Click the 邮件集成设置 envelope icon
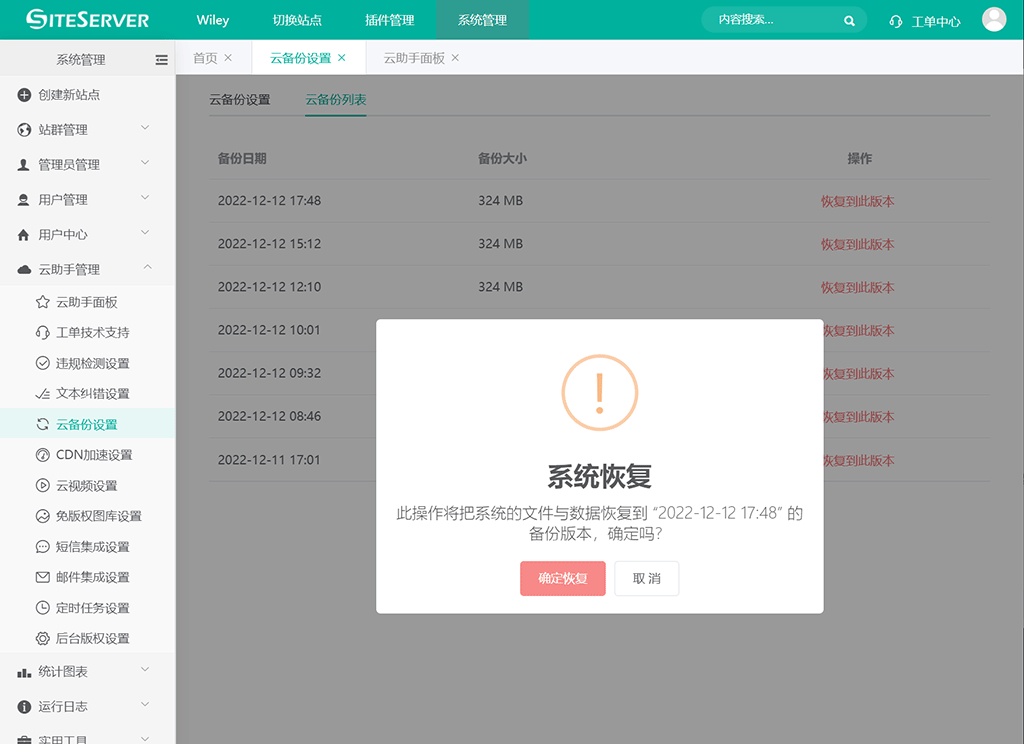 [43, 577]
